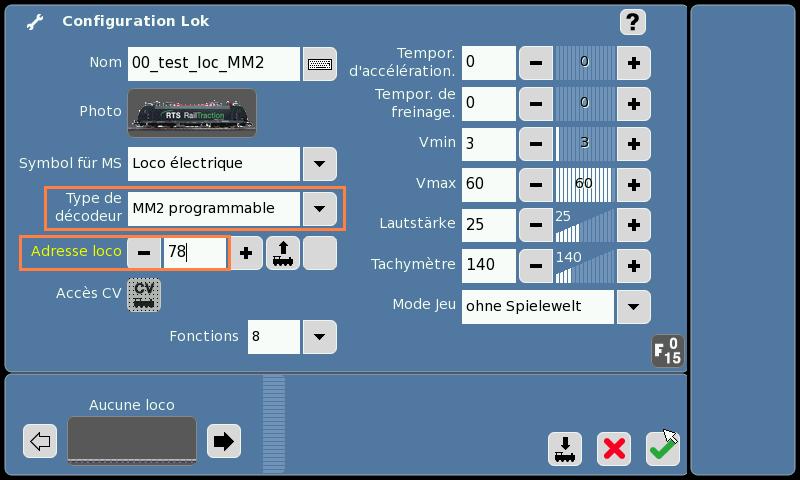Screen dimensions: 800x480
Task: Decrease Vmax with minus button
Action: coord(536,185)
